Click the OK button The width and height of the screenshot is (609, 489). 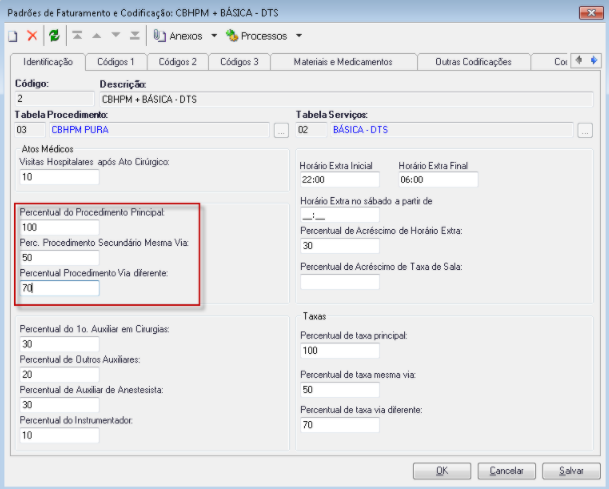442,471
